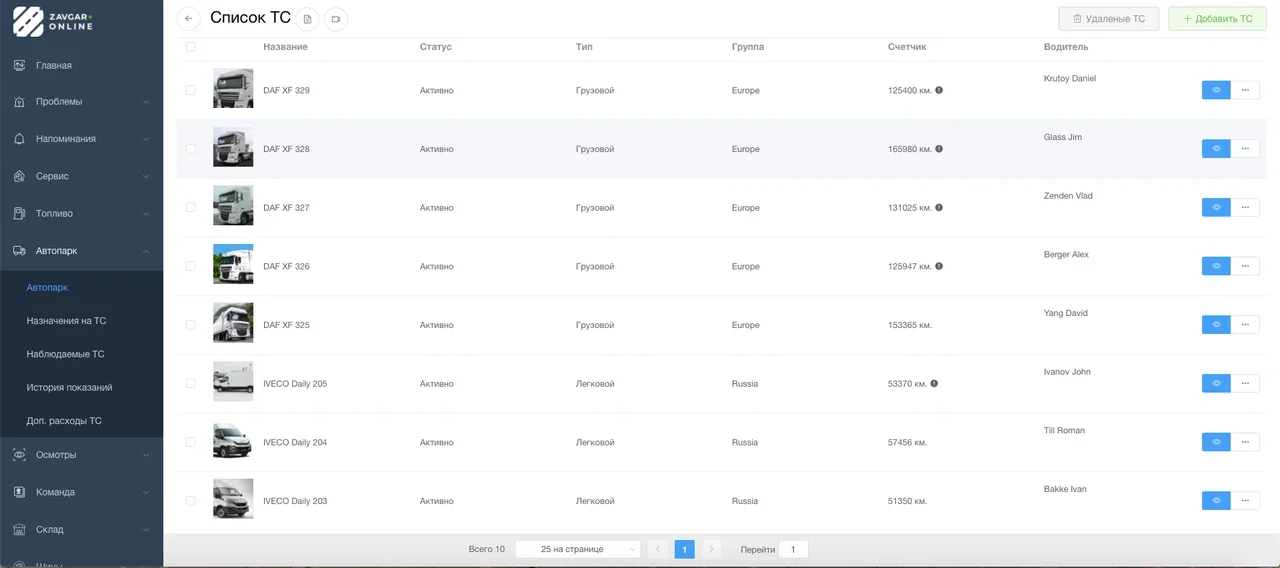Click driver name Zenden Vlad
The image size is (1280, 568).
pos(1068,196)
